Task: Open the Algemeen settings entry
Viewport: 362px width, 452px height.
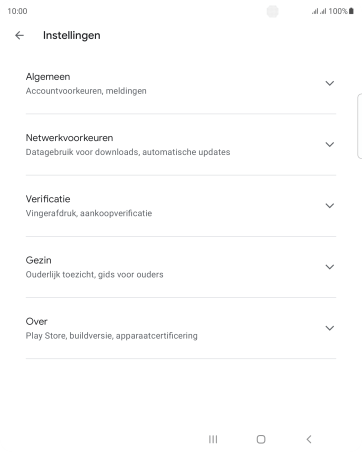Action: coord(181,83)
